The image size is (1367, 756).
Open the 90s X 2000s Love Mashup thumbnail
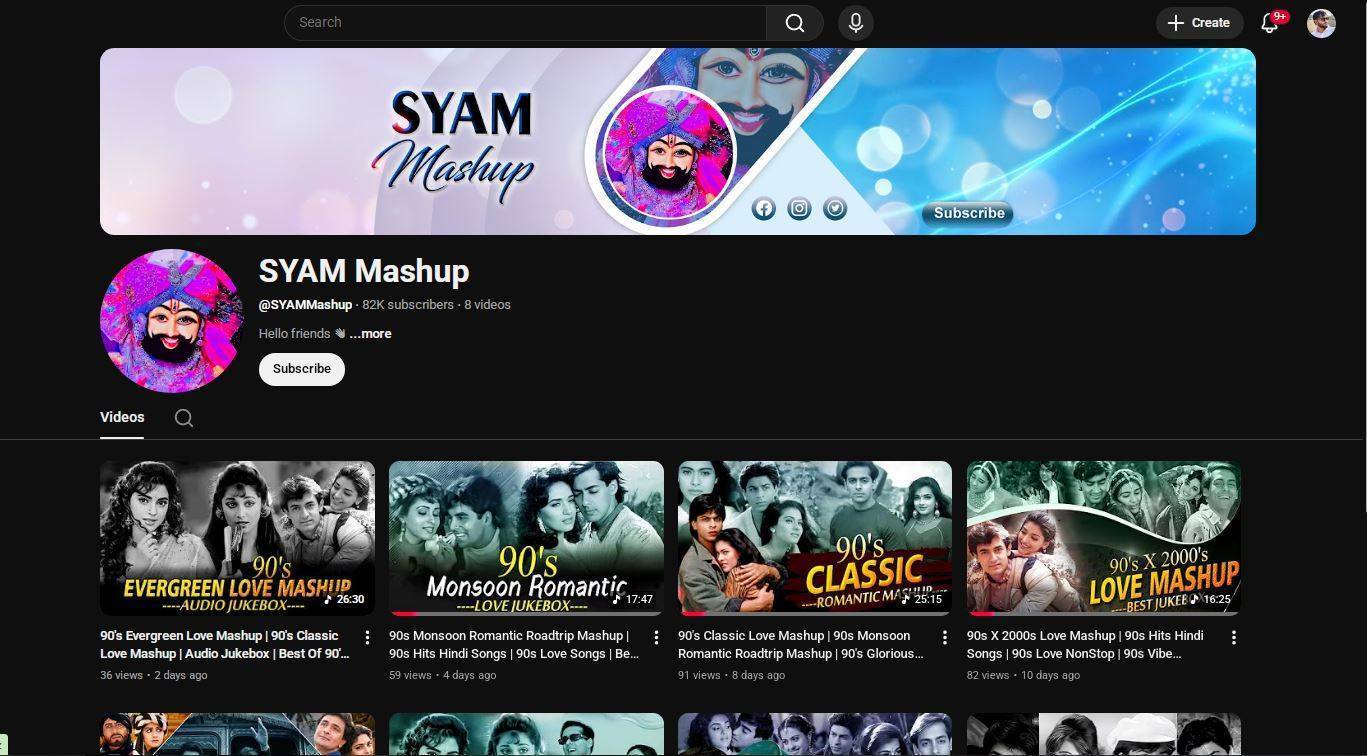[1103, 537]
